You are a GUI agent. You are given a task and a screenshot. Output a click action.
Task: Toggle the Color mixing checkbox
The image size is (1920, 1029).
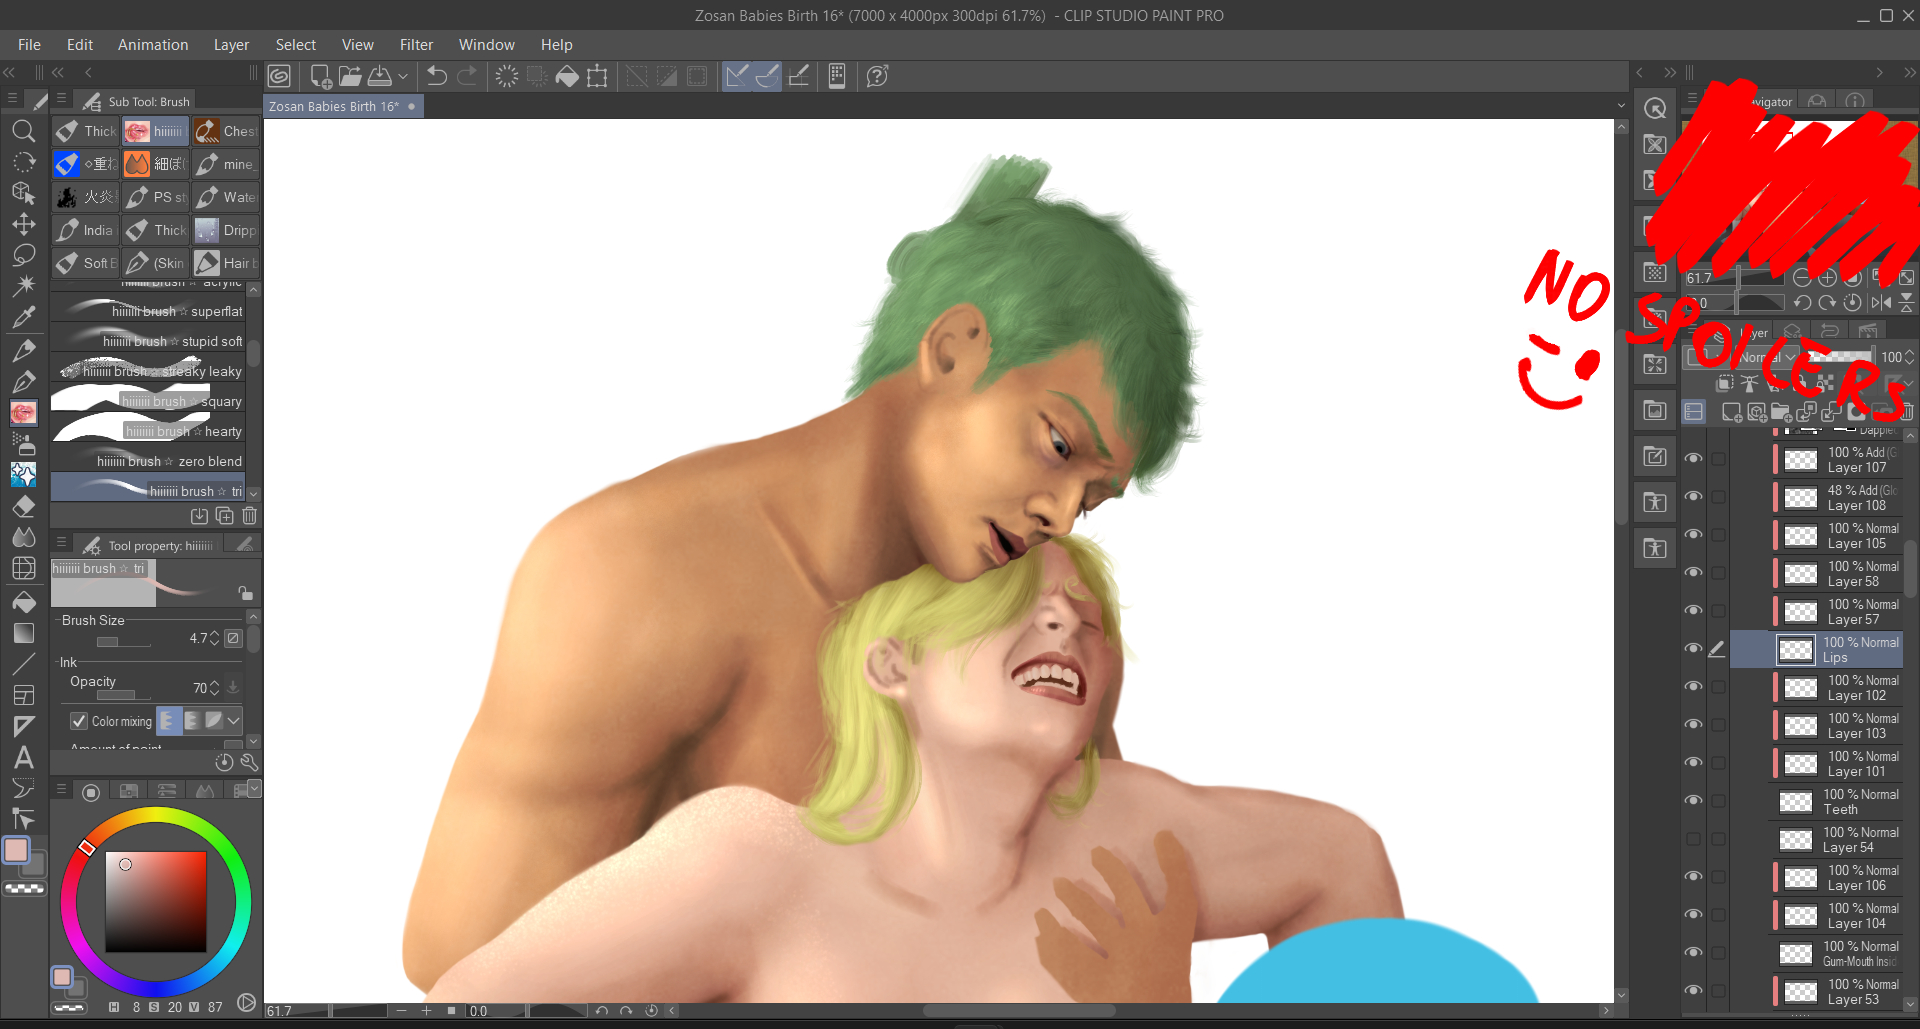point(79,721)
